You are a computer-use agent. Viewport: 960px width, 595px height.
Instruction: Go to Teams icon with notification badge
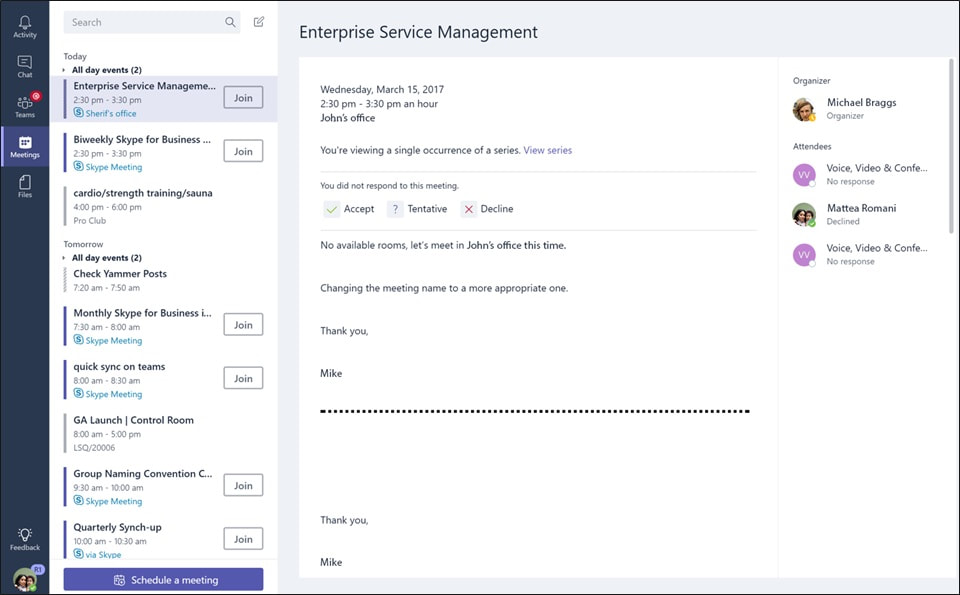[24, 106]
